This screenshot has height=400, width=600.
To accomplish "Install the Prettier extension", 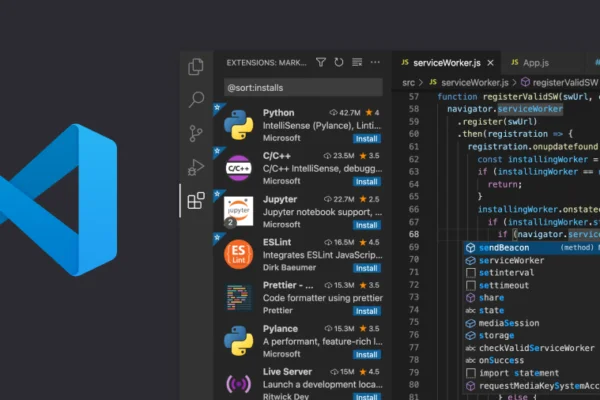I will point(367,311).
